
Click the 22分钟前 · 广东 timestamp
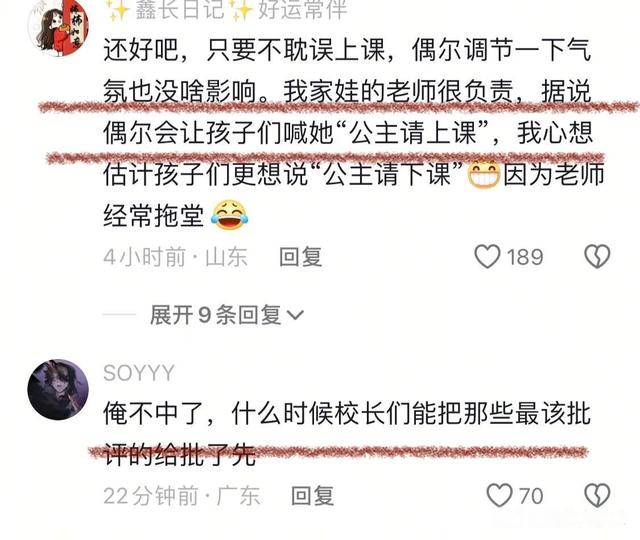[x=182, y=496]
